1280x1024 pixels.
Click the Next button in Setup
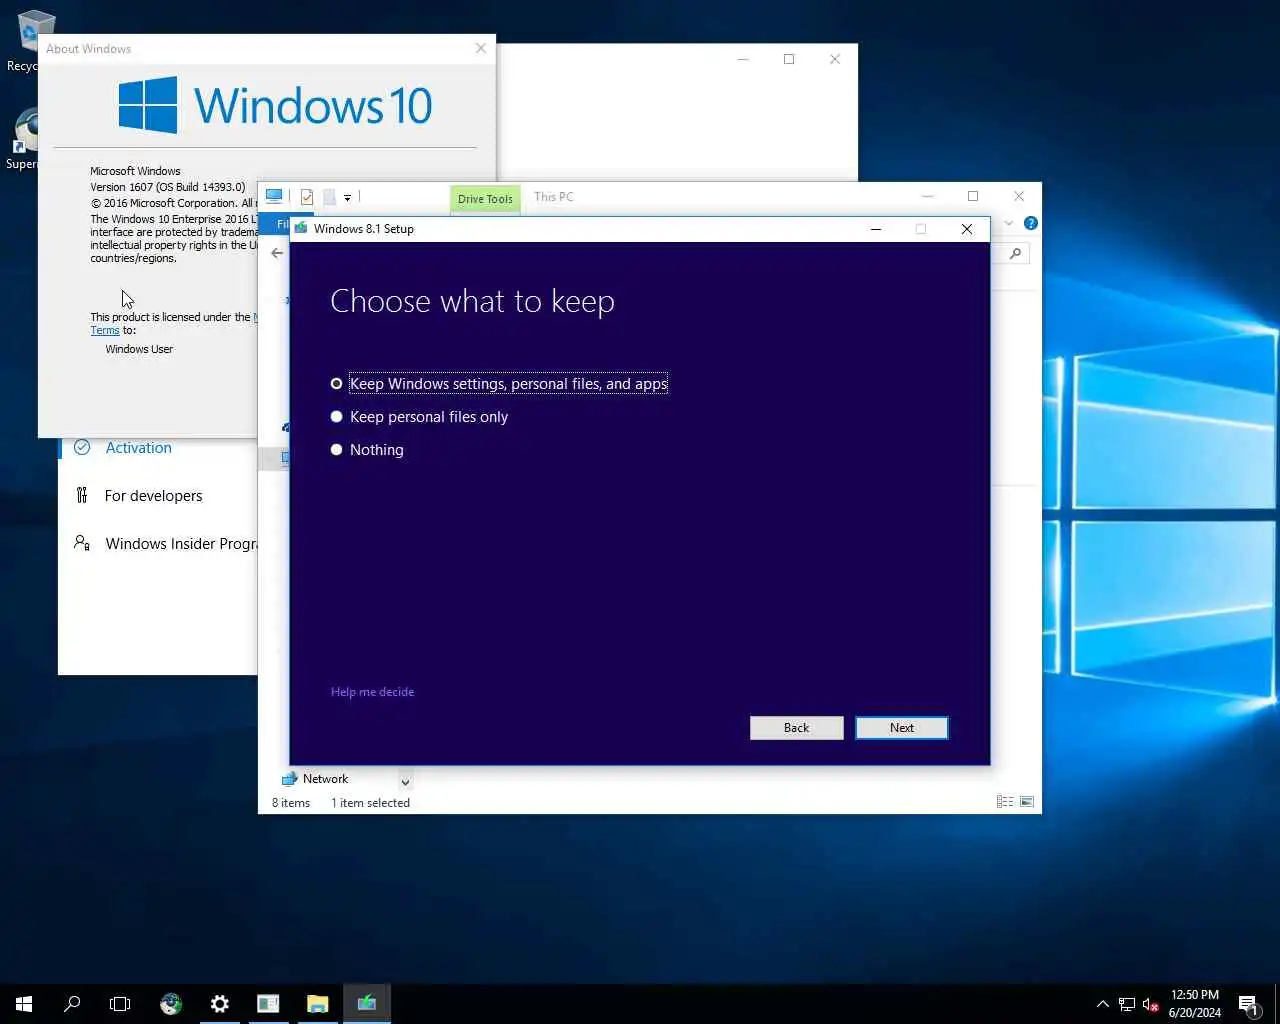coord(902,728)
